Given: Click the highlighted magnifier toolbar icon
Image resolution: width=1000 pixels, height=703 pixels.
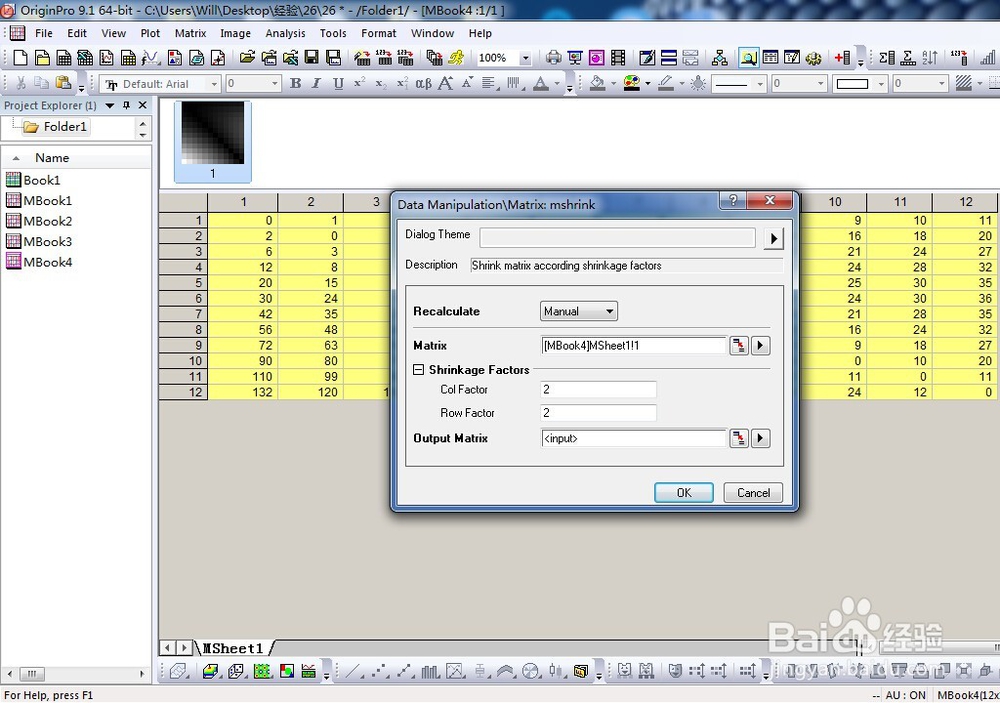Looking at the screenshot, I should (x=749, y=58).
